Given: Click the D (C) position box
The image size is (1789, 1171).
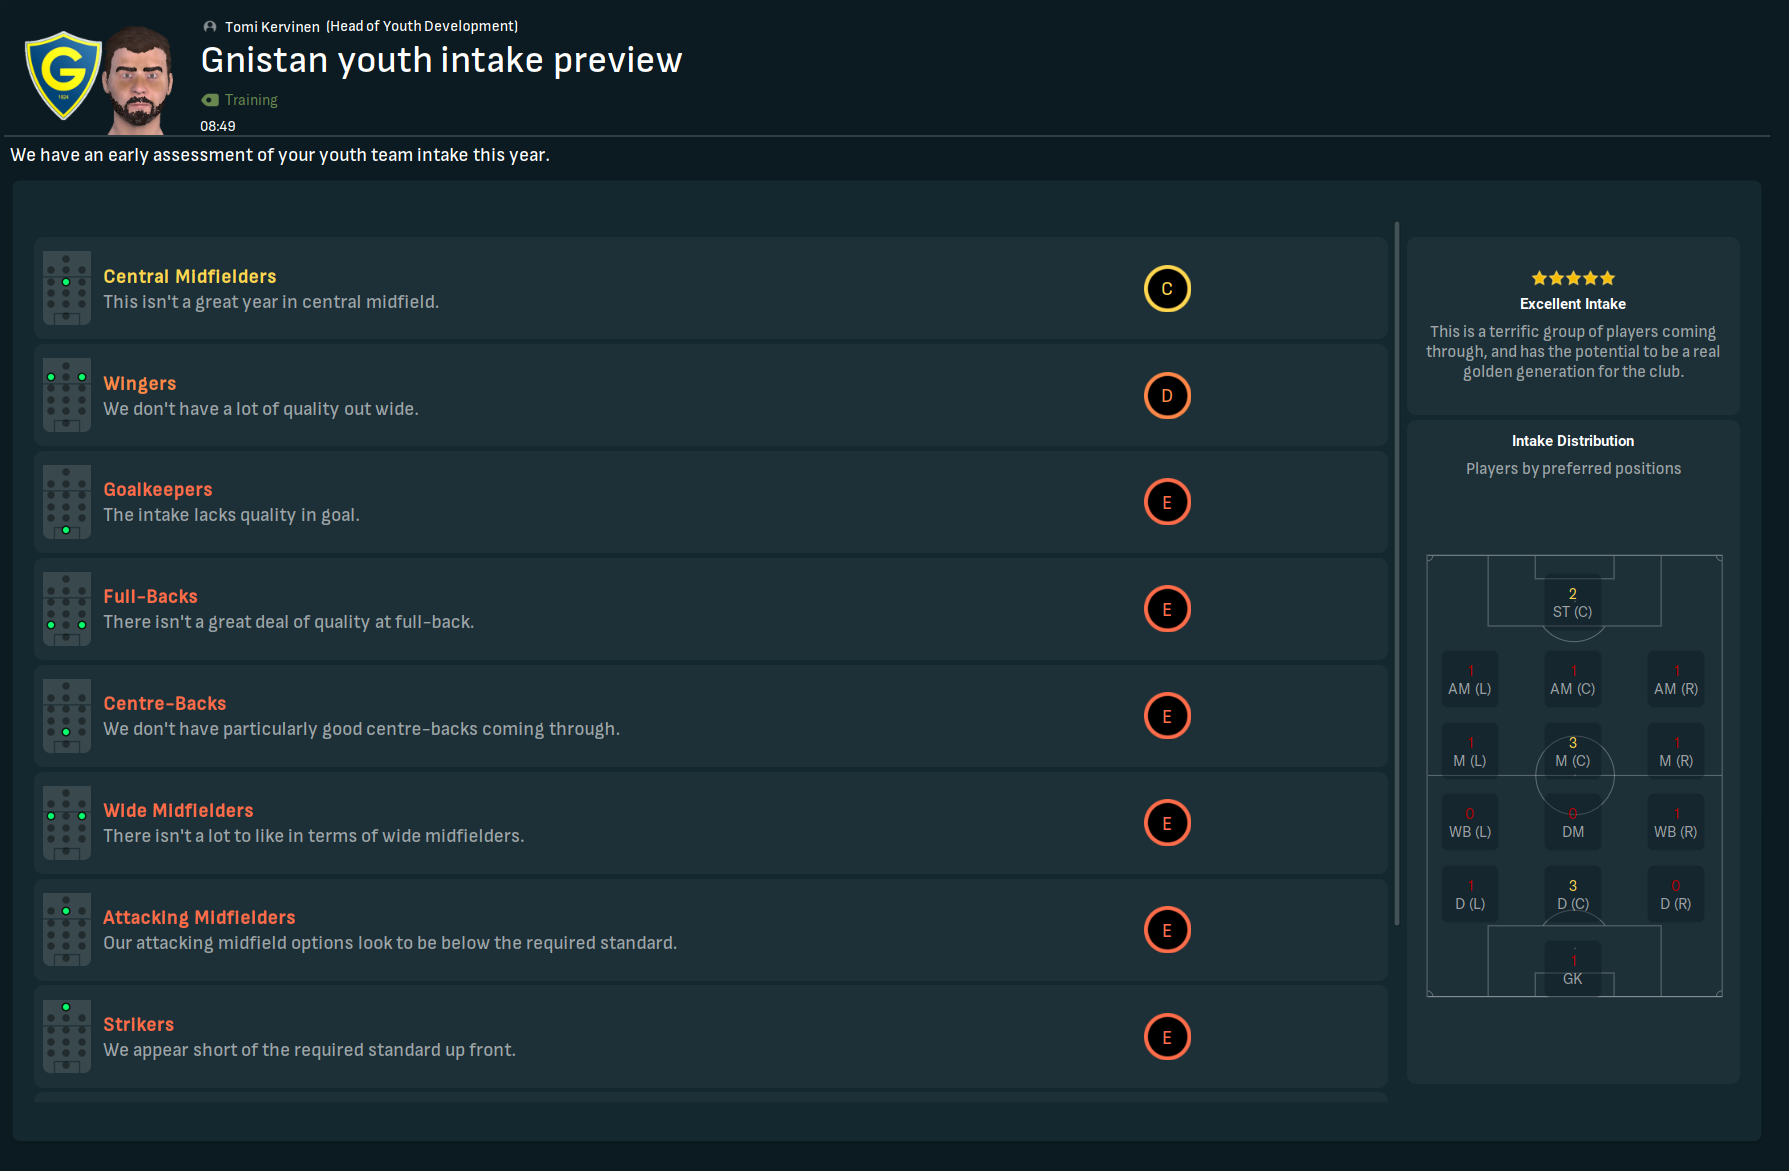Looking at the screenshot, I should tap(1573, 895).
